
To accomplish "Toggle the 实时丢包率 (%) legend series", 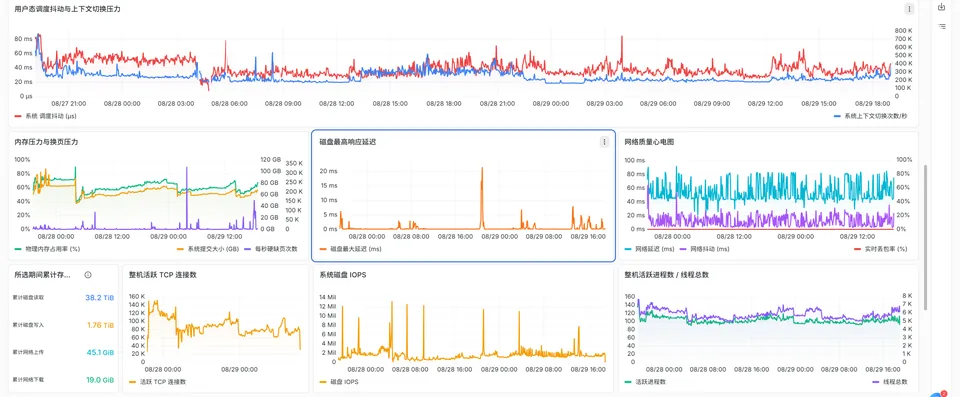I will (x=880, y=249).
